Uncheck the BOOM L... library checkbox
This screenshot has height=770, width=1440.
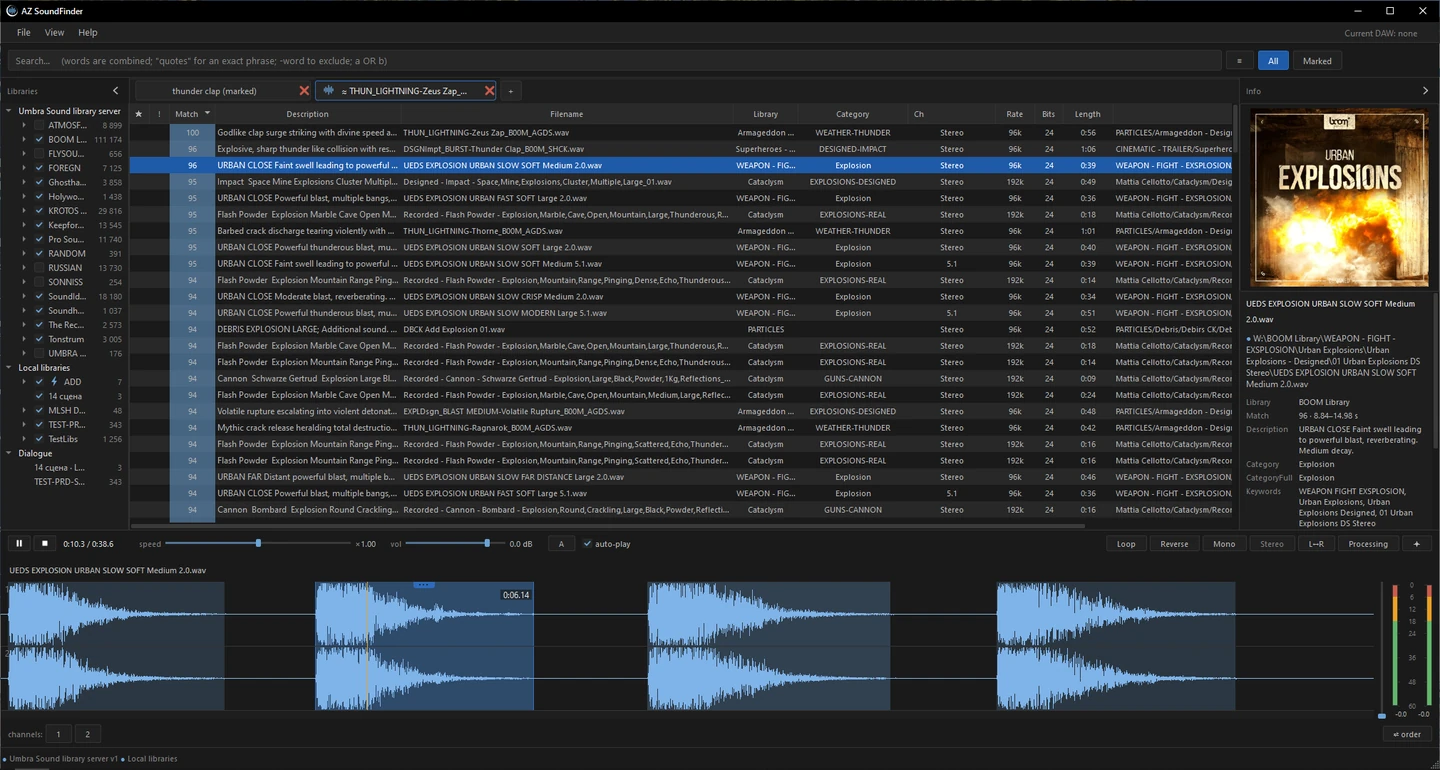click(40, 140)
